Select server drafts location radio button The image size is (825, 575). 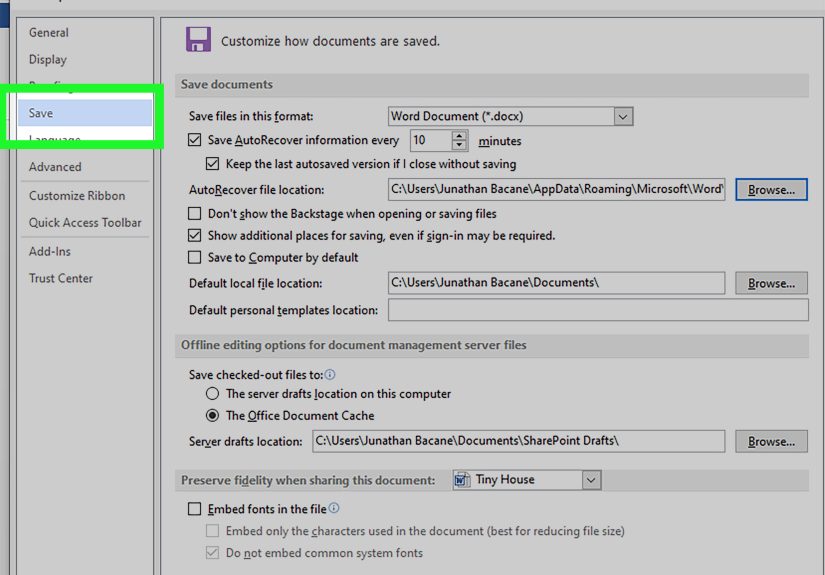(213, 394)
